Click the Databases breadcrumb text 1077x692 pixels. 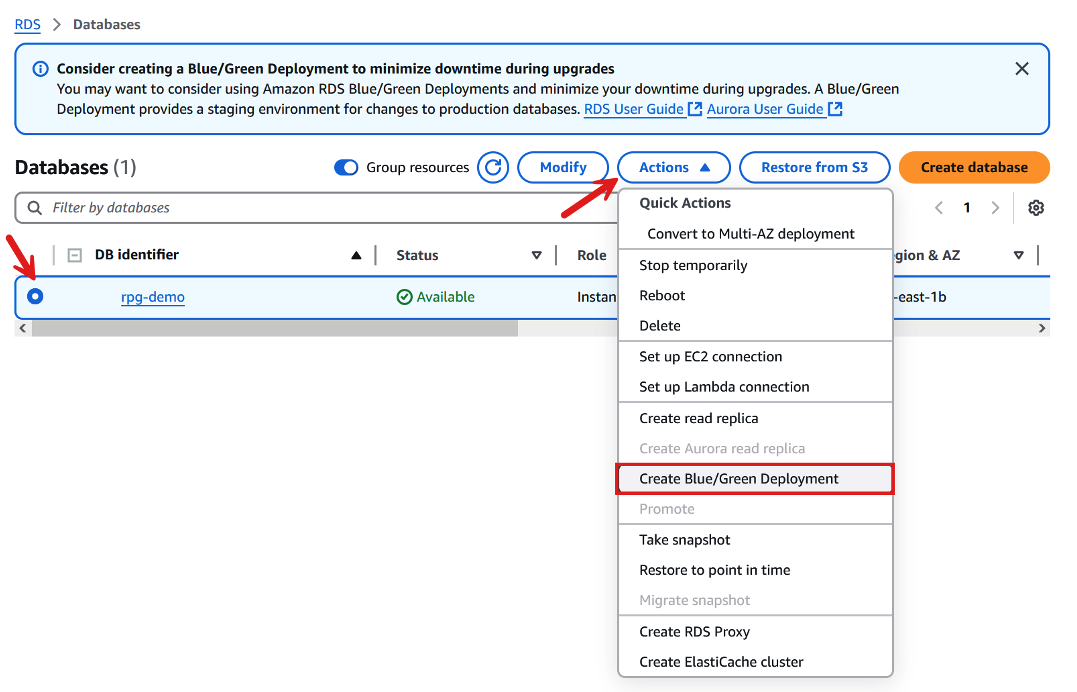pos(106,25)
